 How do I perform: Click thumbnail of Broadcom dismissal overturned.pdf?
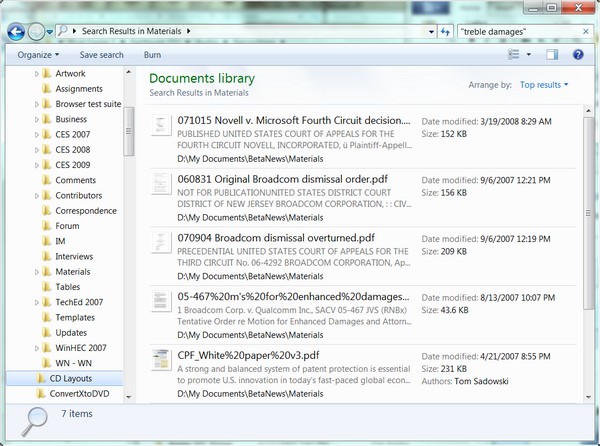coord(161,242)
